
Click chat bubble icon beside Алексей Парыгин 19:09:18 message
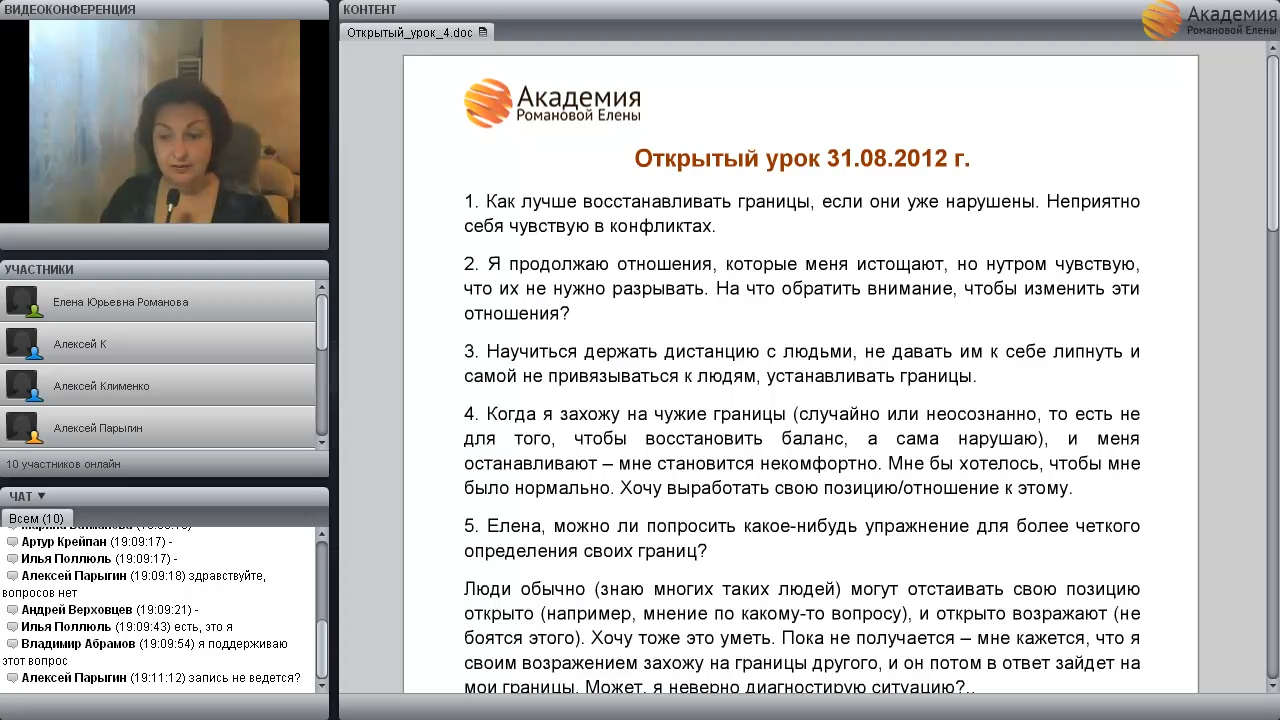pyautogui.click(x=12, y=576)
